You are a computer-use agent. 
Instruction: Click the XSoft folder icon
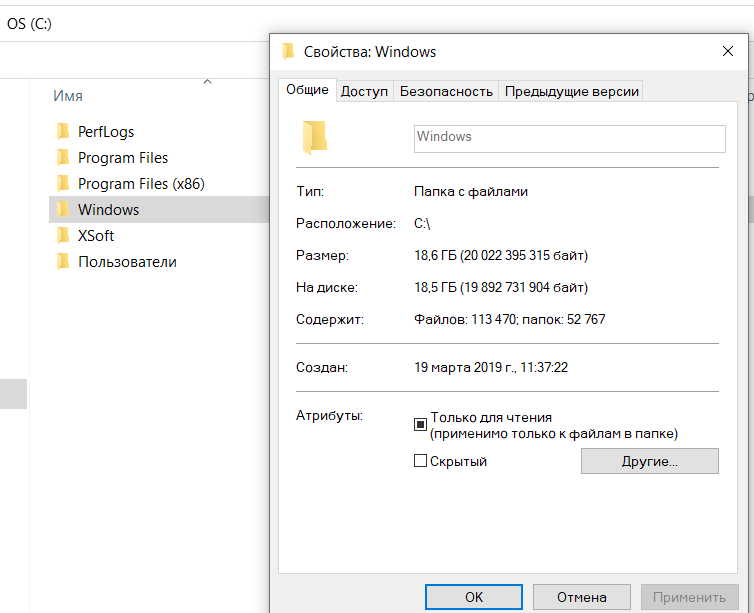[x=63, y=235]
